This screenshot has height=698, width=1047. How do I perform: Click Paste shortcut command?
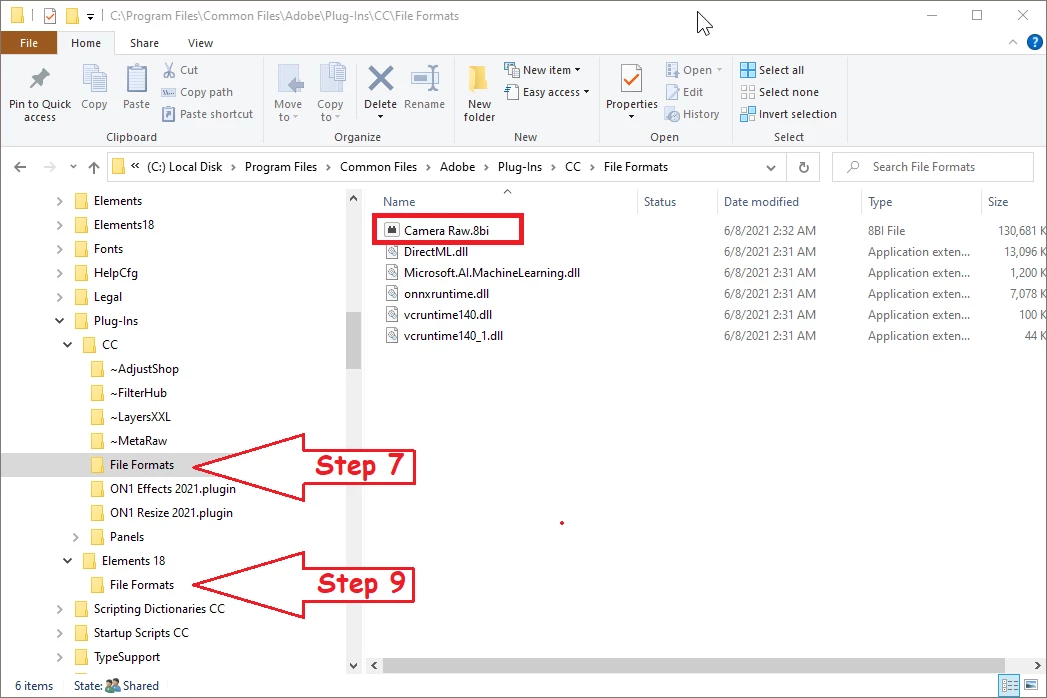(208, 114)
